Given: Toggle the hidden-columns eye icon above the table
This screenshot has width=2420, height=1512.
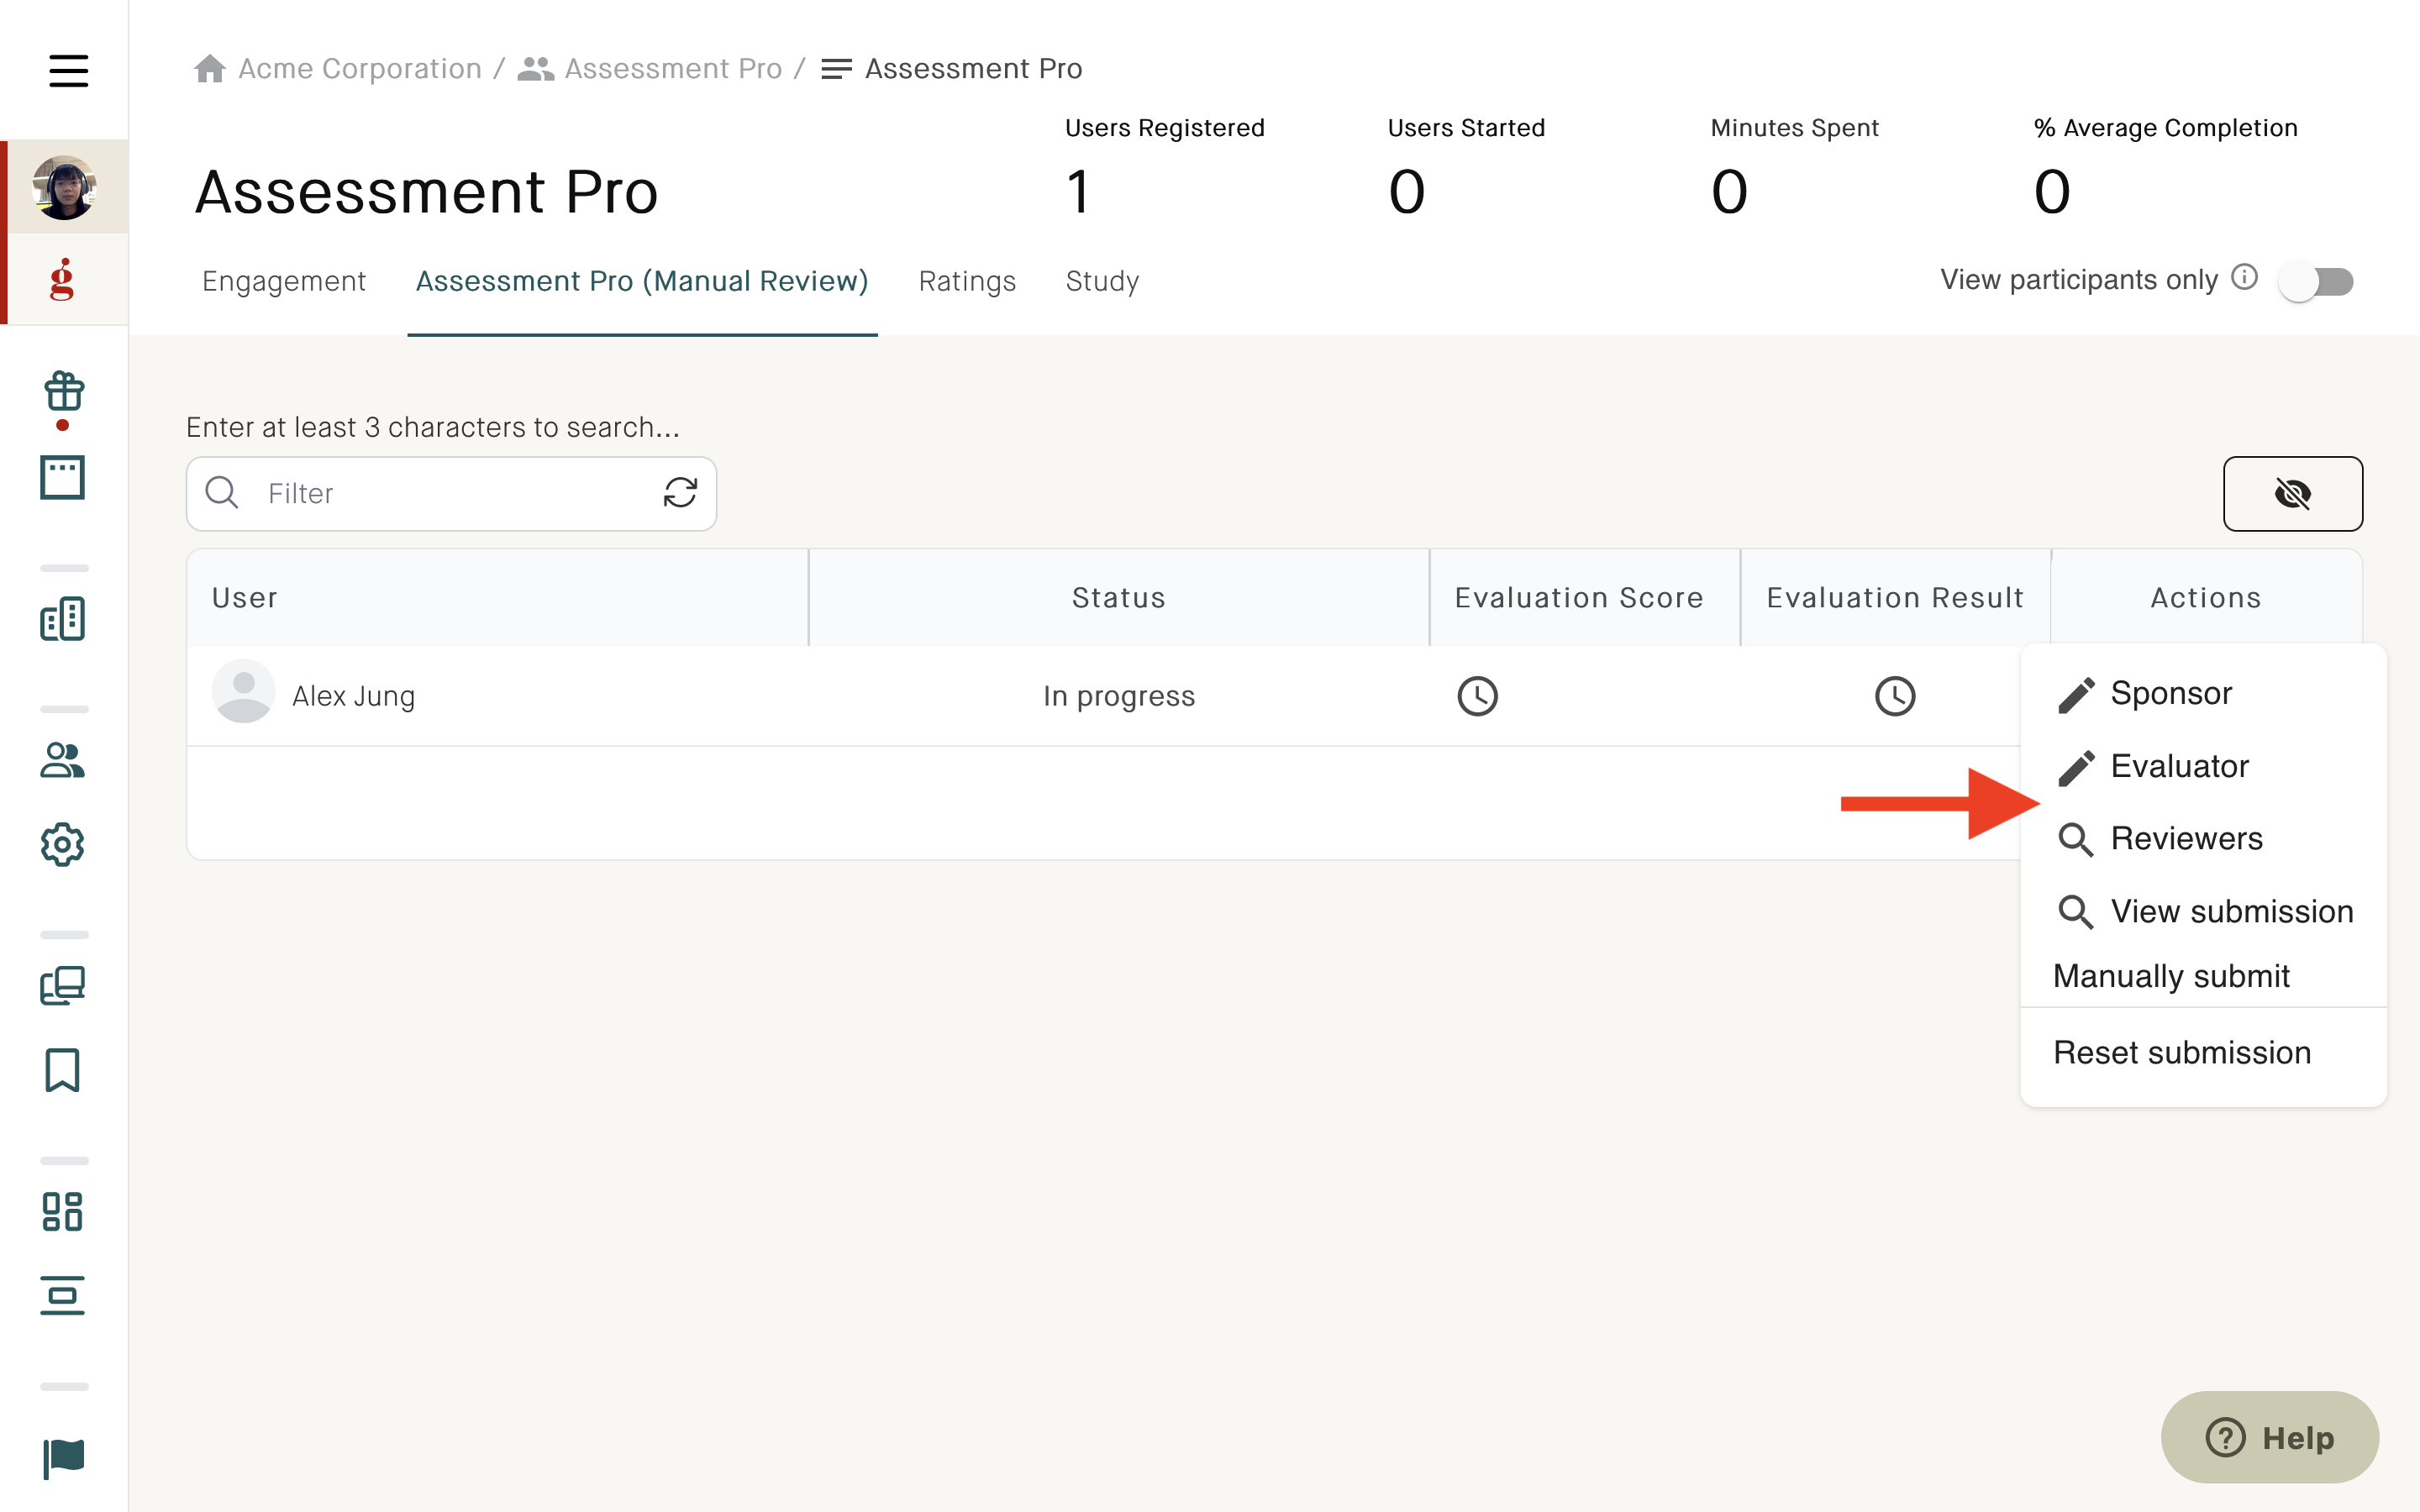Looking at the screenshot, I should click(2293, 493).
